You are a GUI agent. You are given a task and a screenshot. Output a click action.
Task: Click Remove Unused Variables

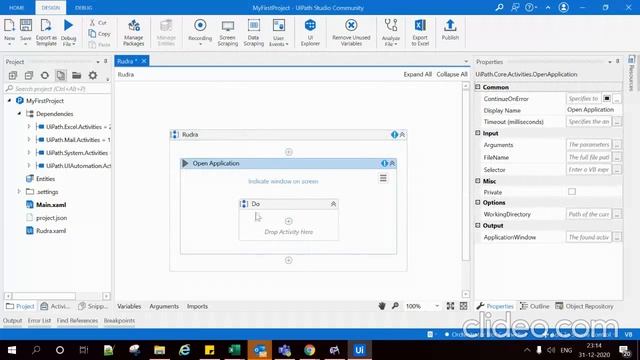coord(351,32)
